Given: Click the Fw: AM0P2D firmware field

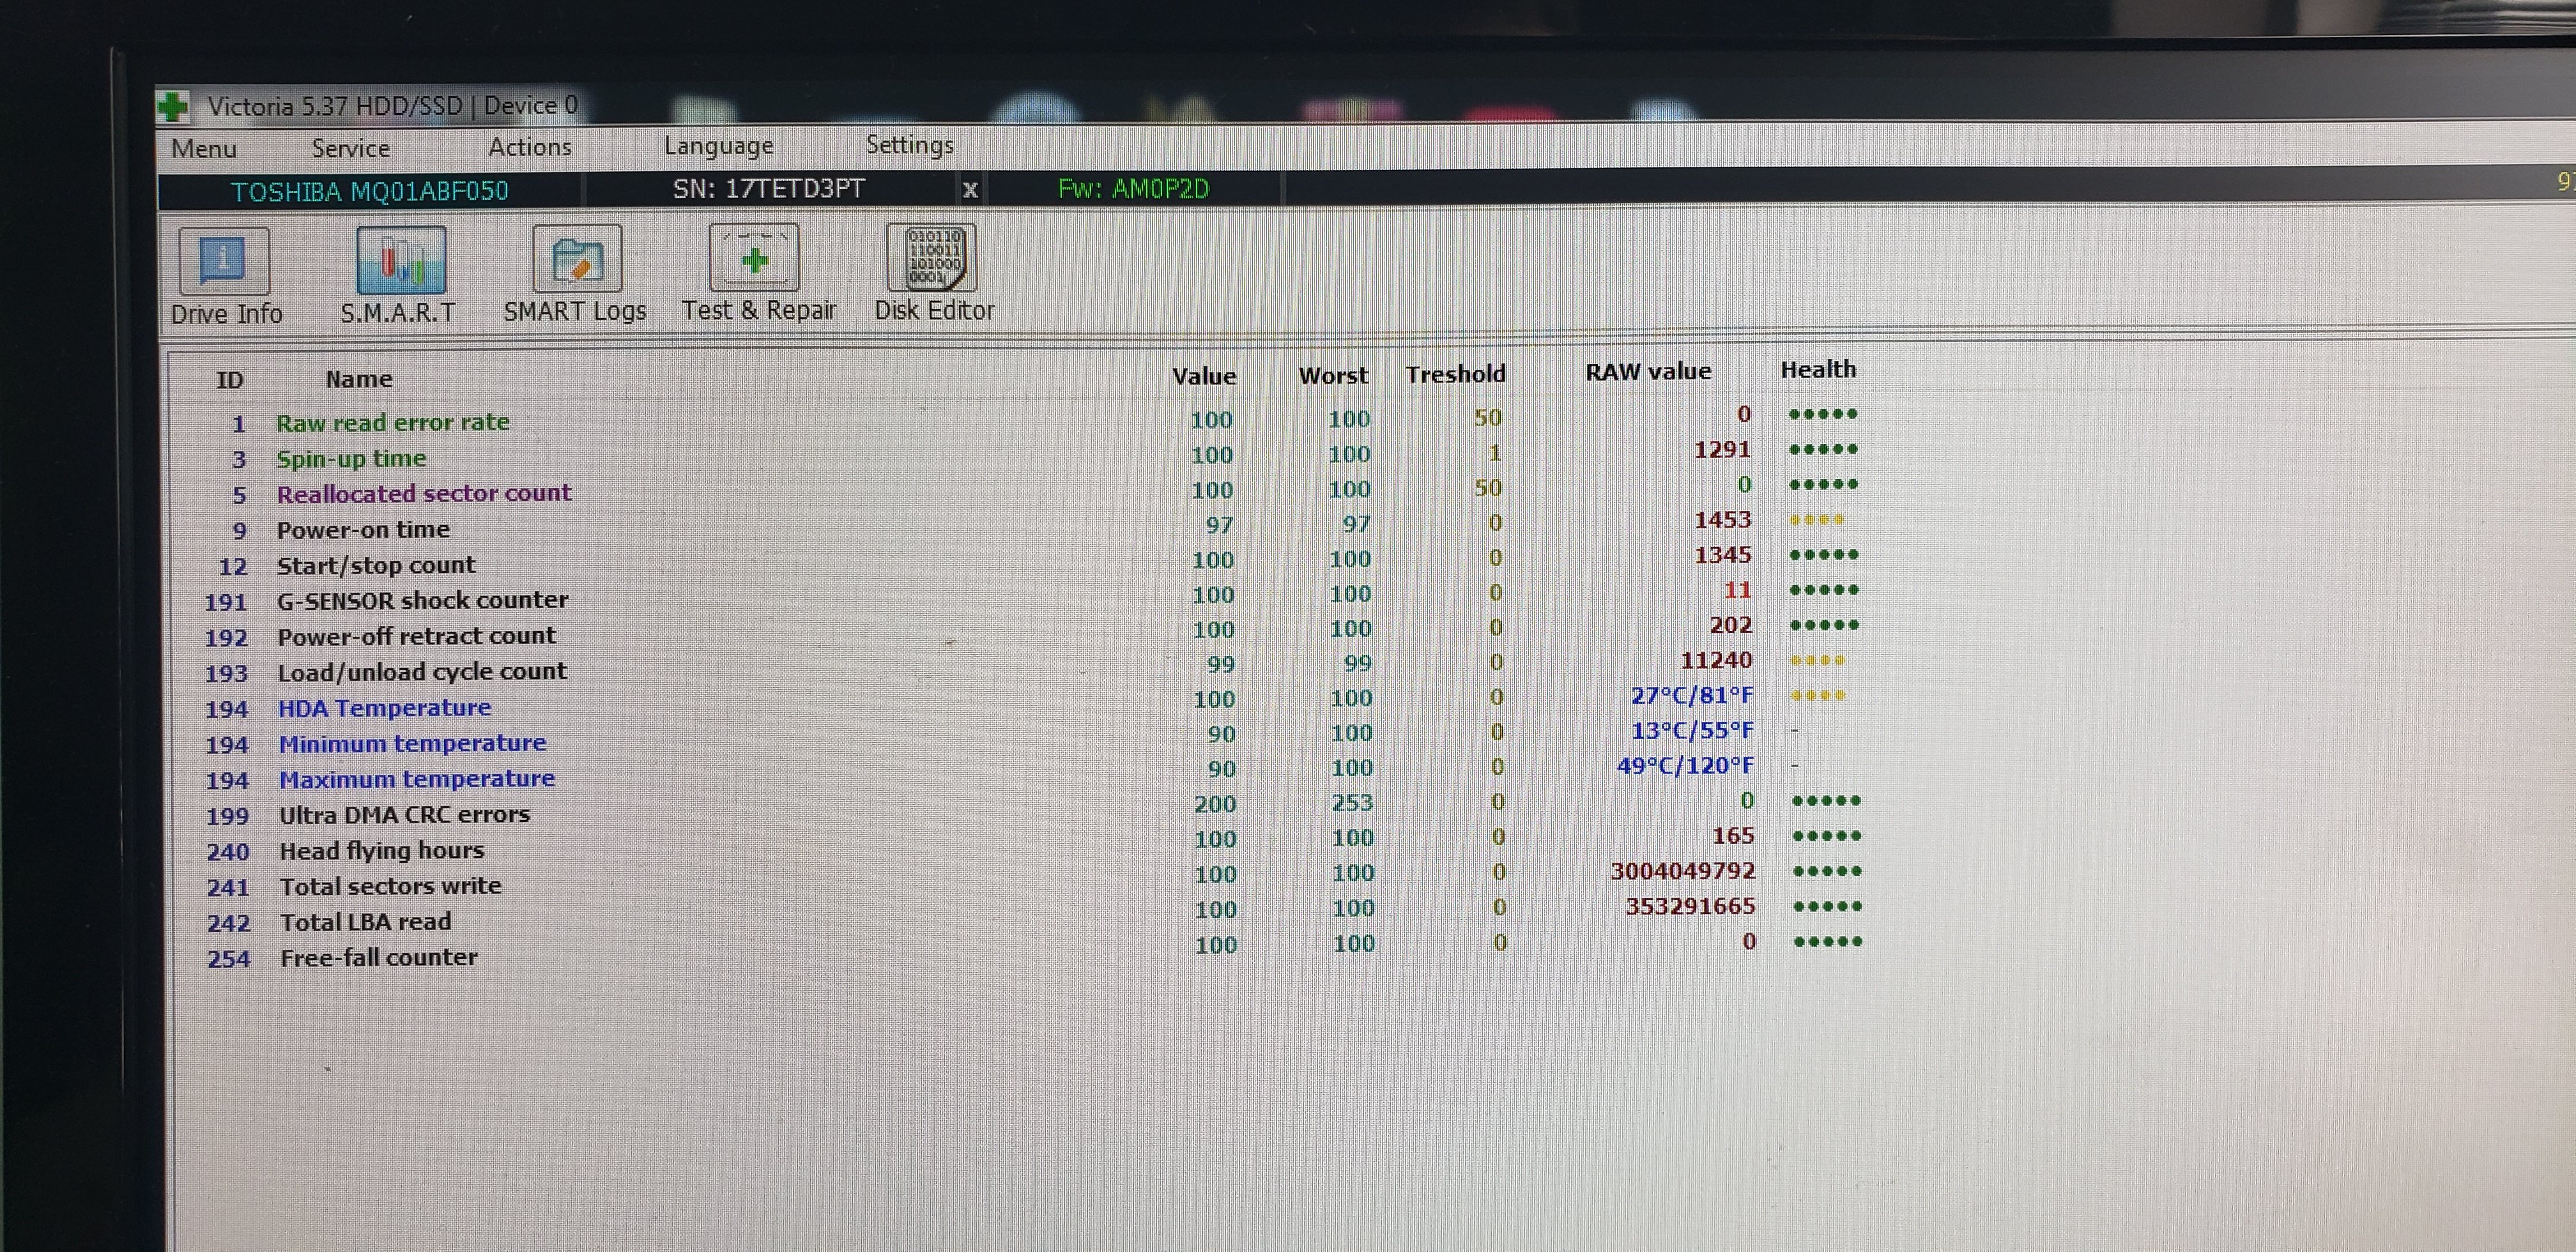Looking at the screenshot, I should coord(1133,188).
